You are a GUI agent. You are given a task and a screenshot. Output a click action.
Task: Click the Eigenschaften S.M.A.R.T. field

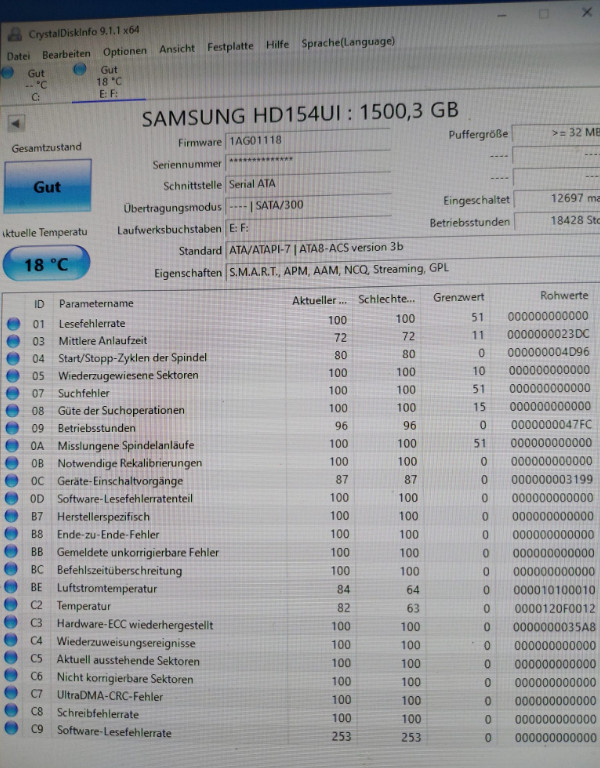(412, 270)
